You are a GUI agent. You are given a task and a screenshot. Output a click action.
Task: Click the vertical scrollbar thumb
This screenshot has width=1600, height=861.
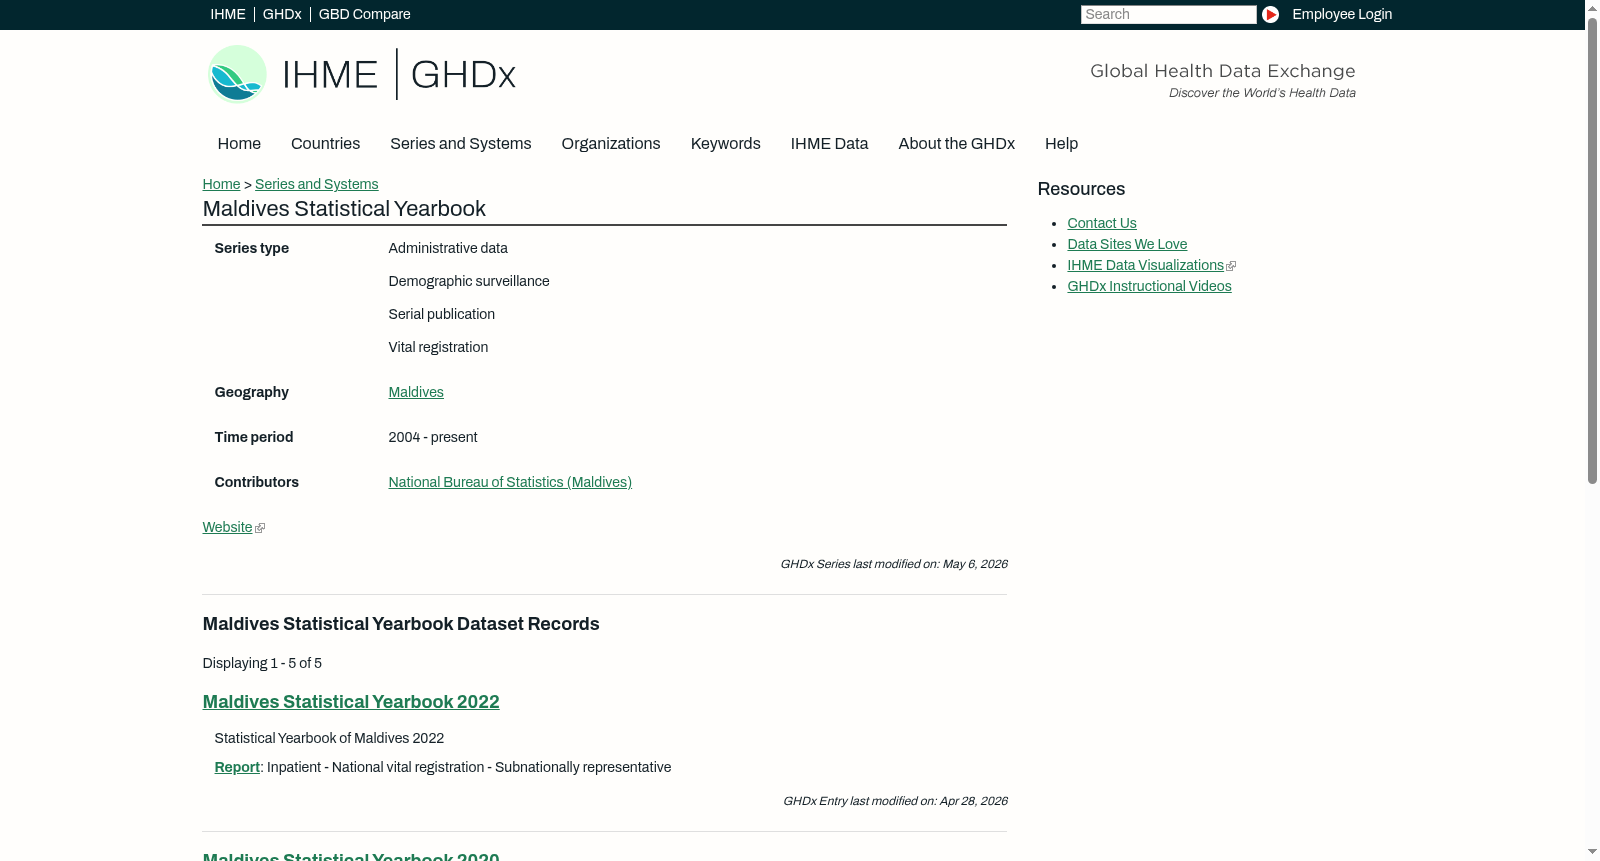point(1592,250)
